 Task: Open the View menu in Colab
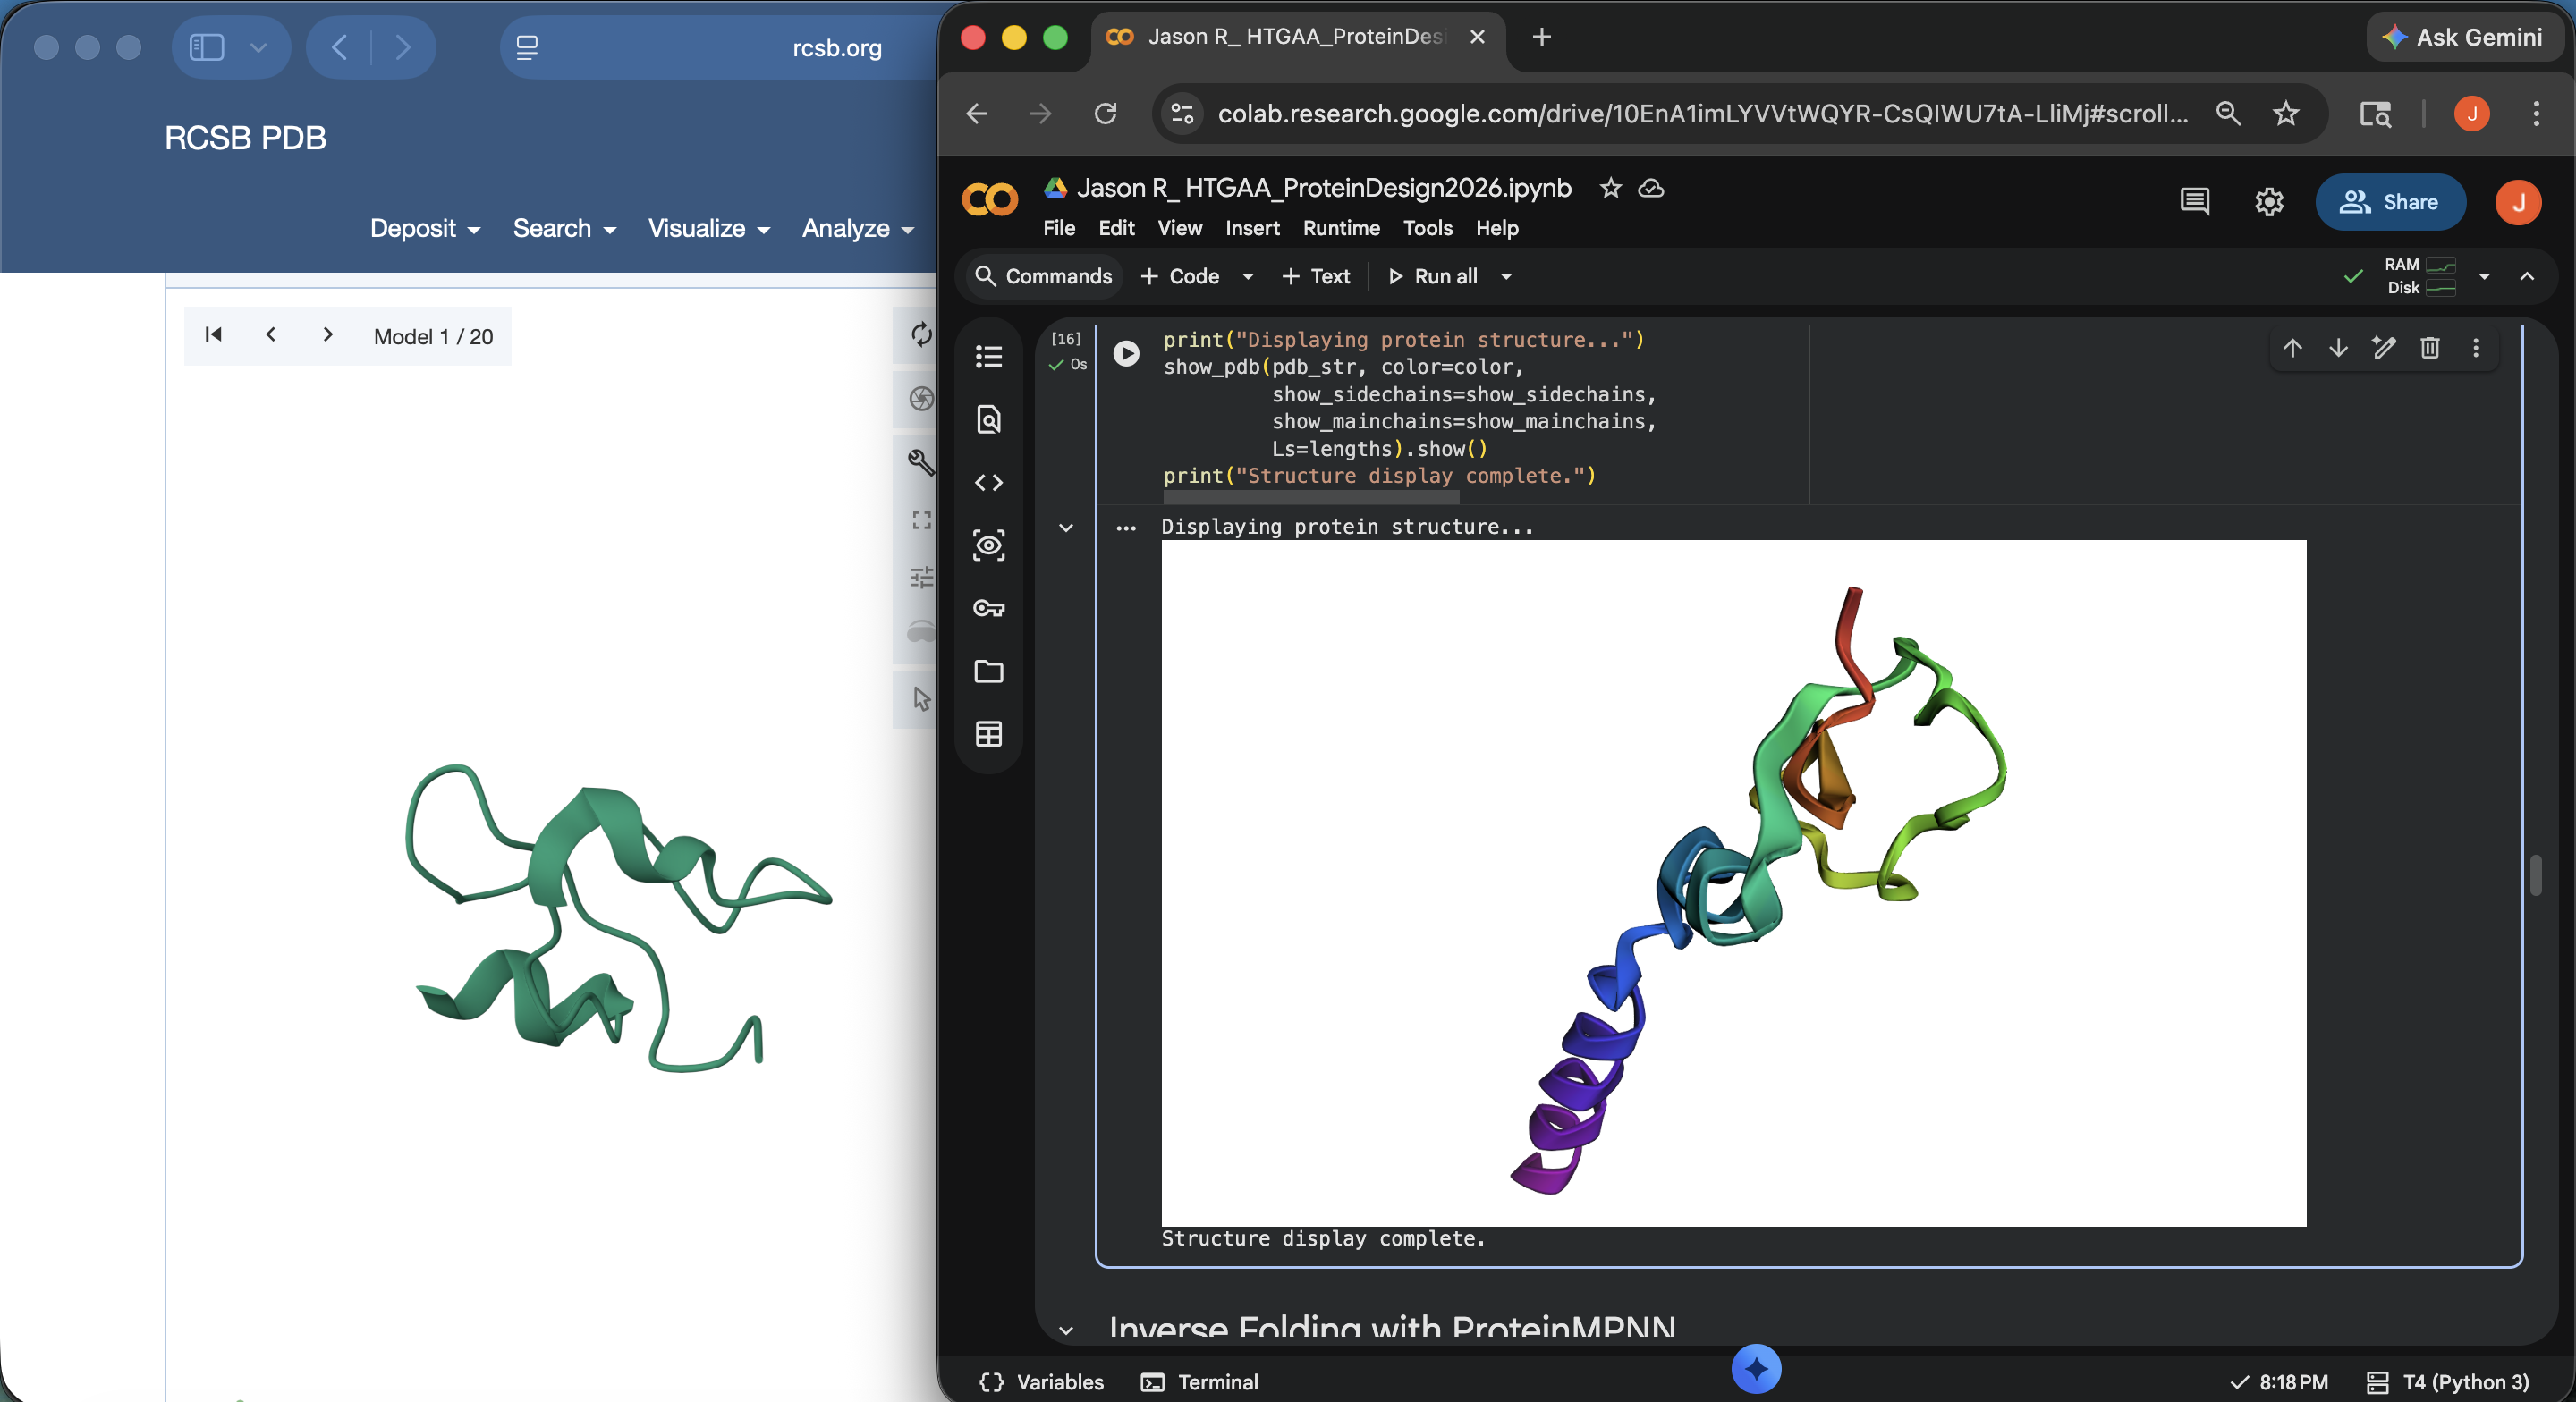pos(1180,228)
